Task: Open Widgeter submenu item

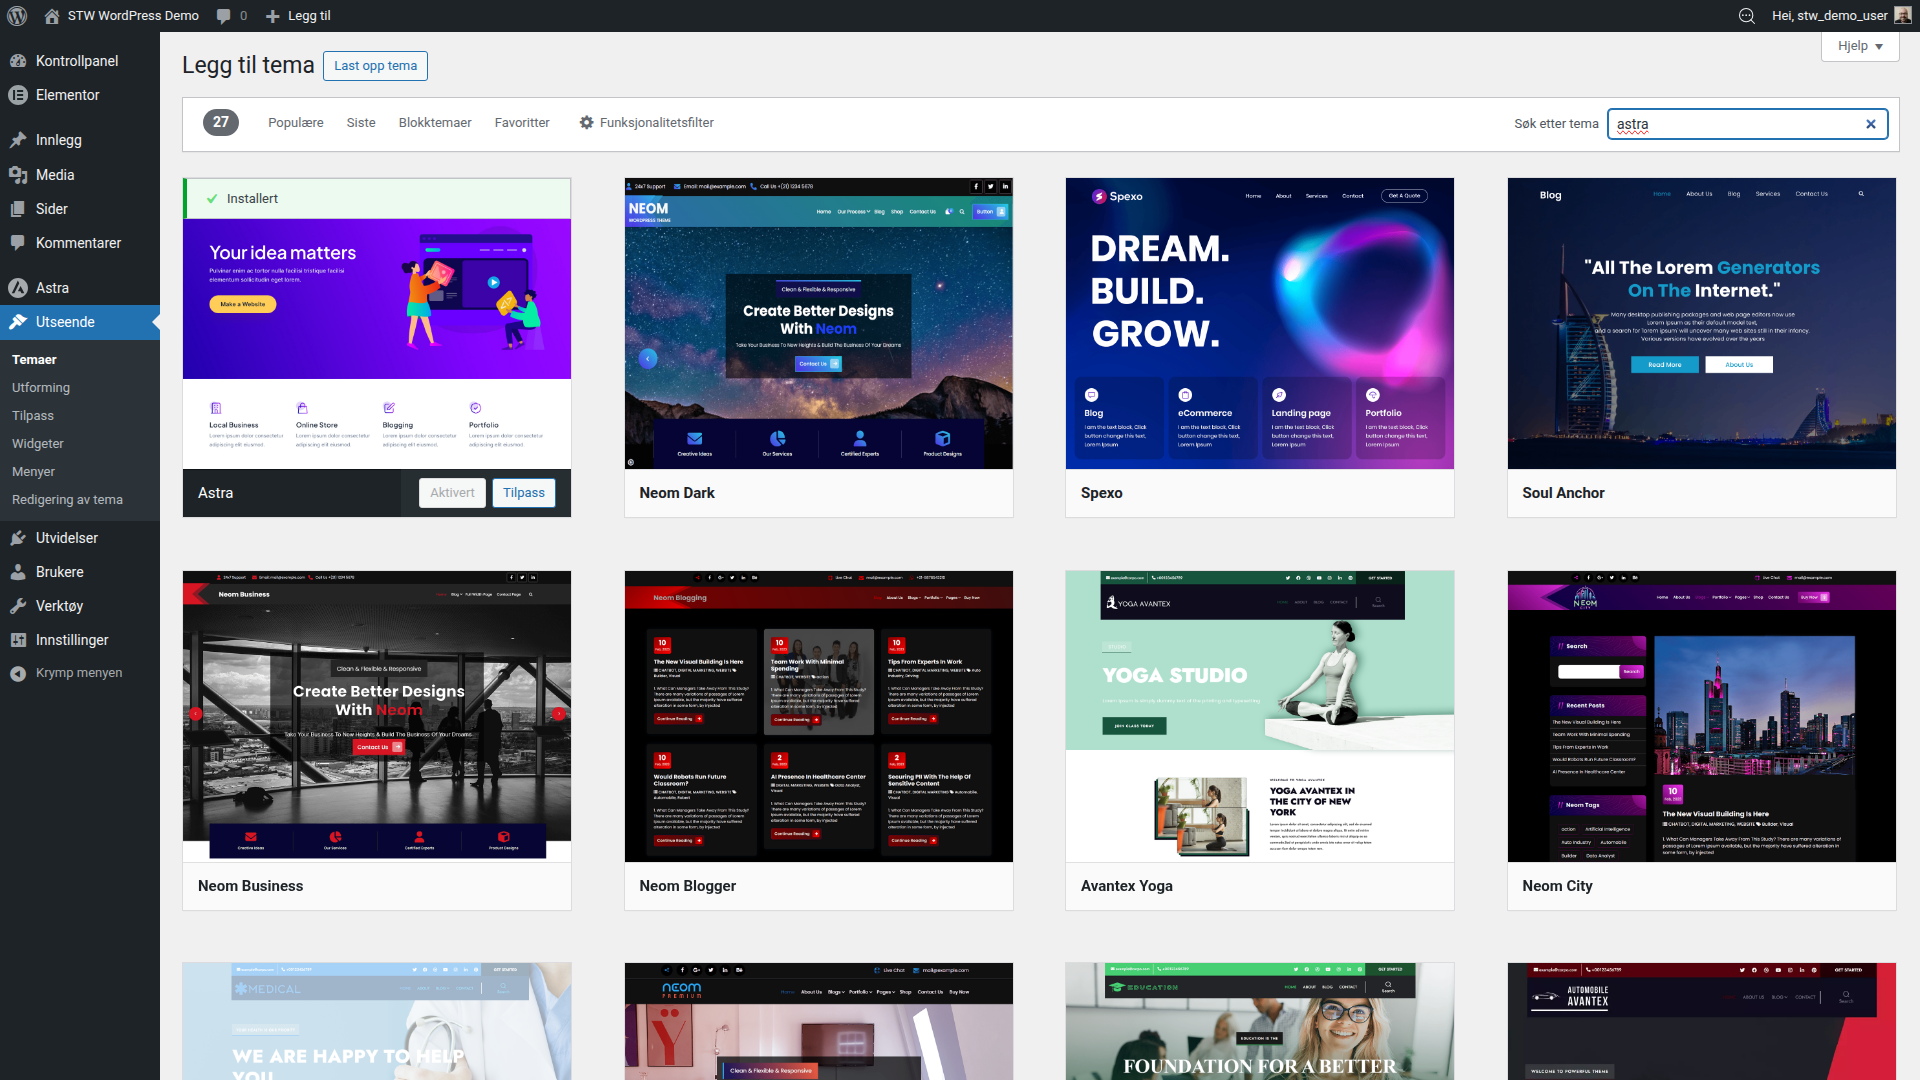Action: pos(80,444)
